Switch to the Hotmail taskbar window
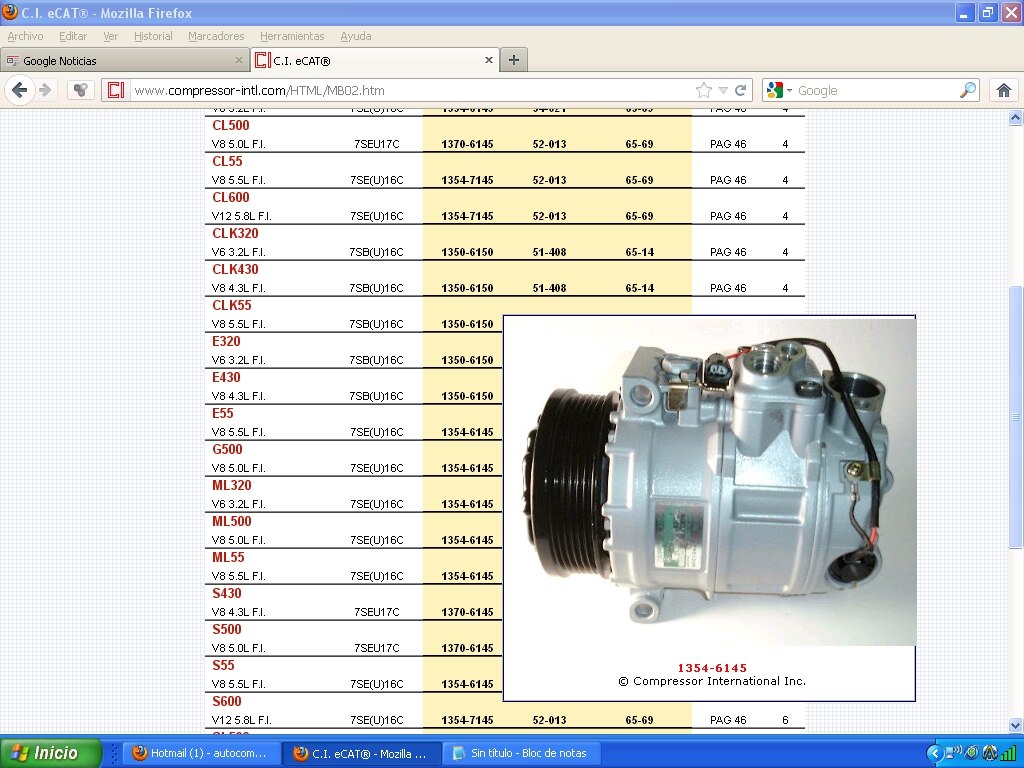 coord(202,753)
